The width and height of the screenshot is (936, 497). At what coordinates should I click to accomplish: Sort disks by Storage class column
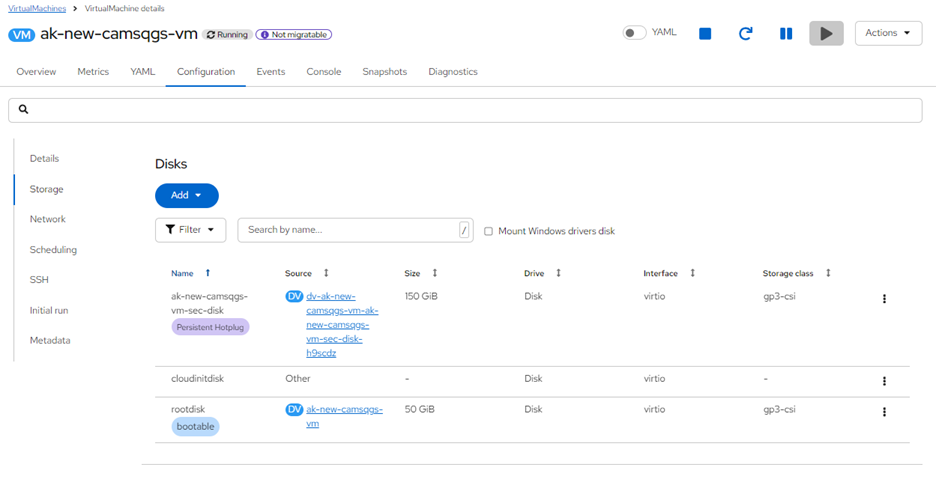click(828, 273)
